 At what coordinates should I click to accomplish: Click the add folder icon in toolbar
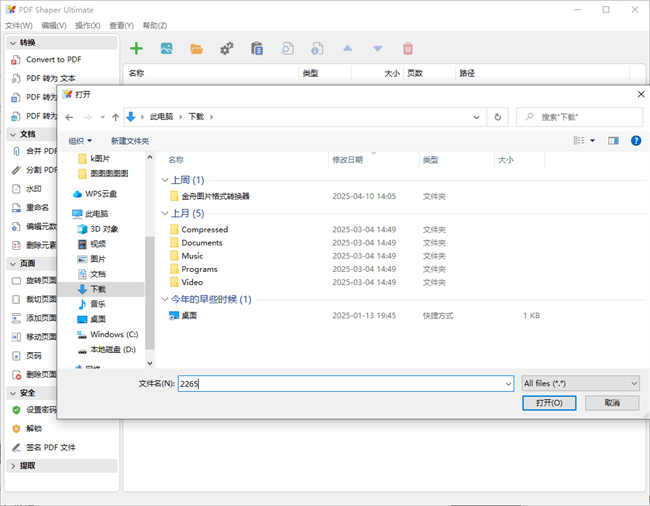(x=196, y=48)
